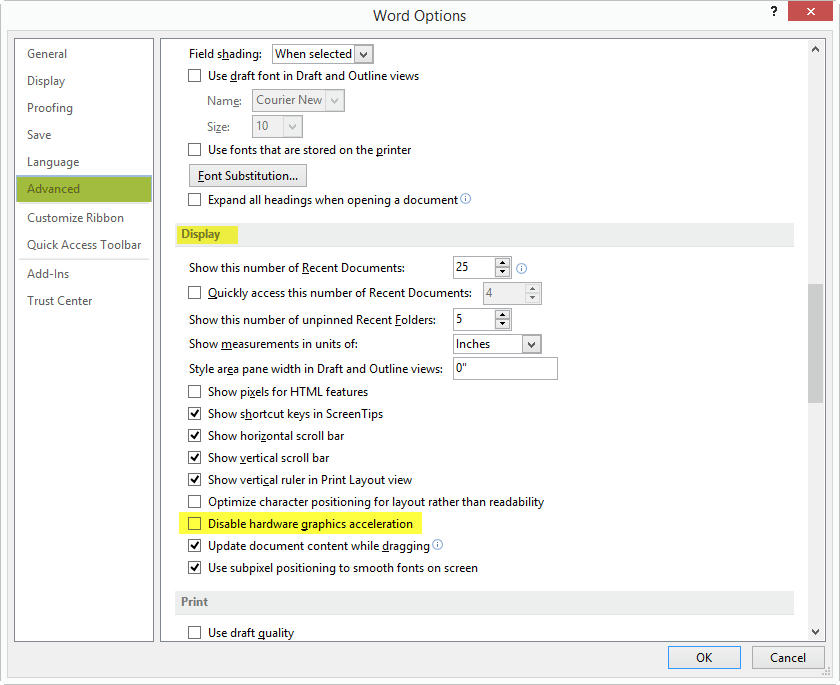Open Quick Access Toolbar category
Viewport: 840px width, 685px height.
[84, 245]
